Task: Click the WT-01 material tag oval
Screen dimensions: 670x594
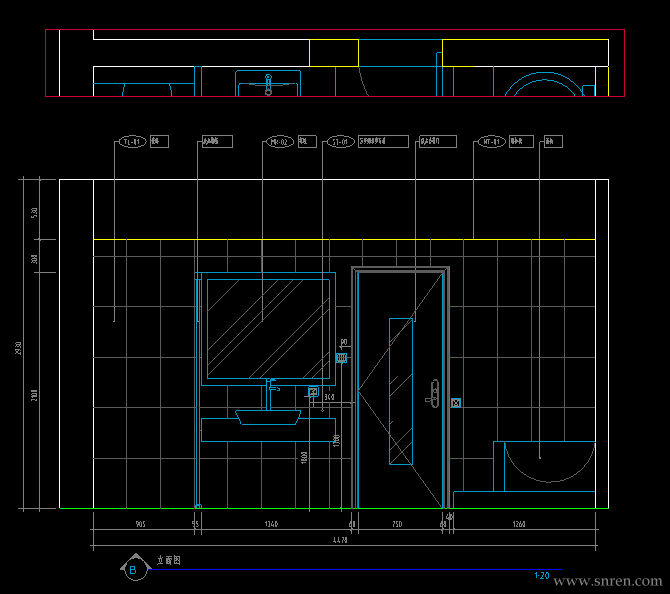Action: (x=492, y=141)
